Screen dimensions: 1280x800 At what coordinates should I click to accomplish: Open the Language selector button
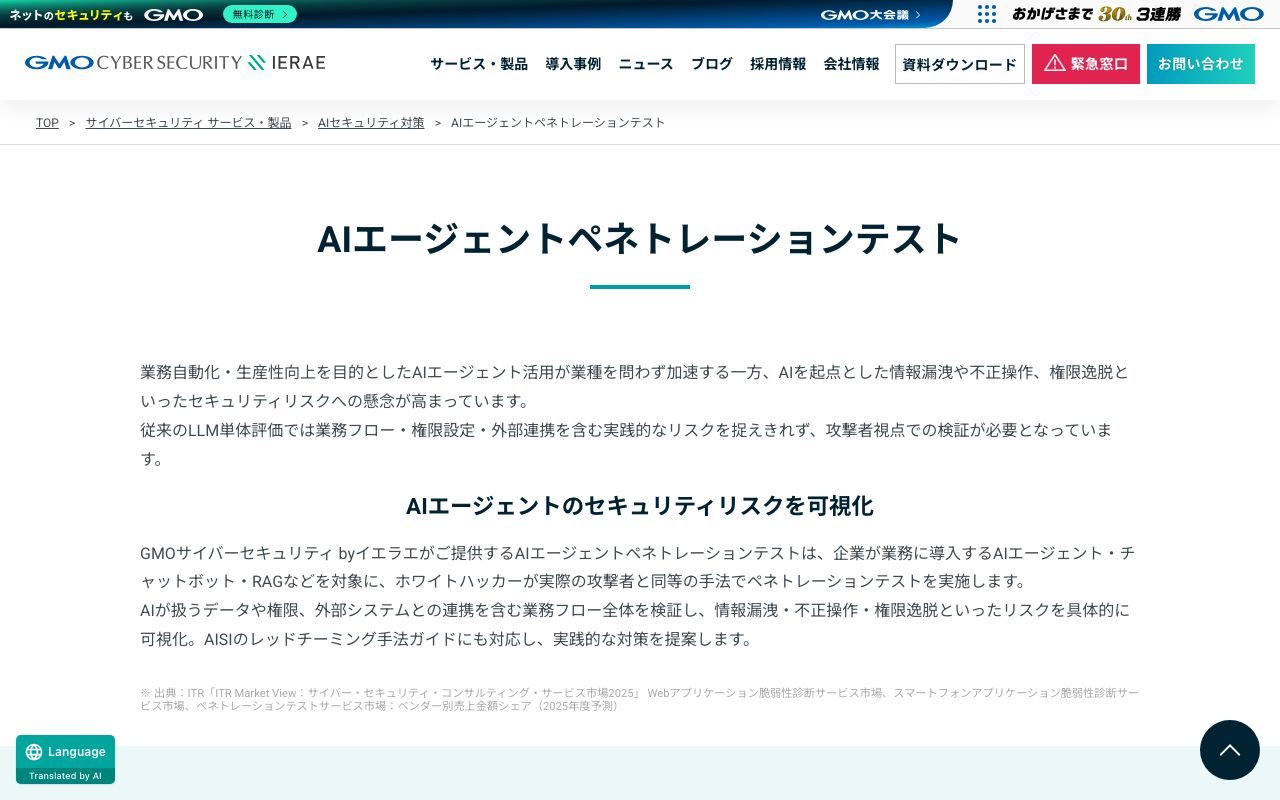pos(65,760)
